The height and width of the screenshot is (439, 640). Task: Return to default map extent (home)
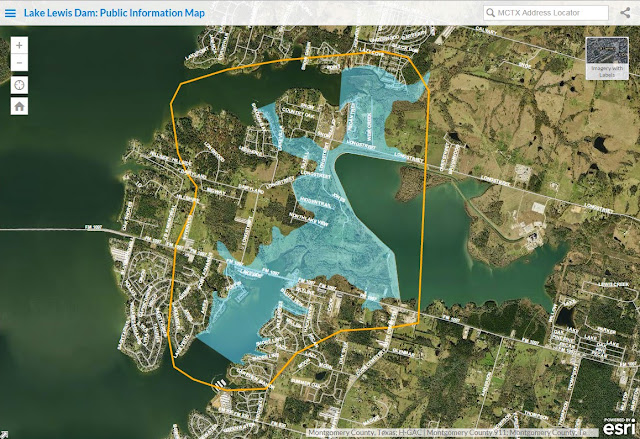(19, 106)
